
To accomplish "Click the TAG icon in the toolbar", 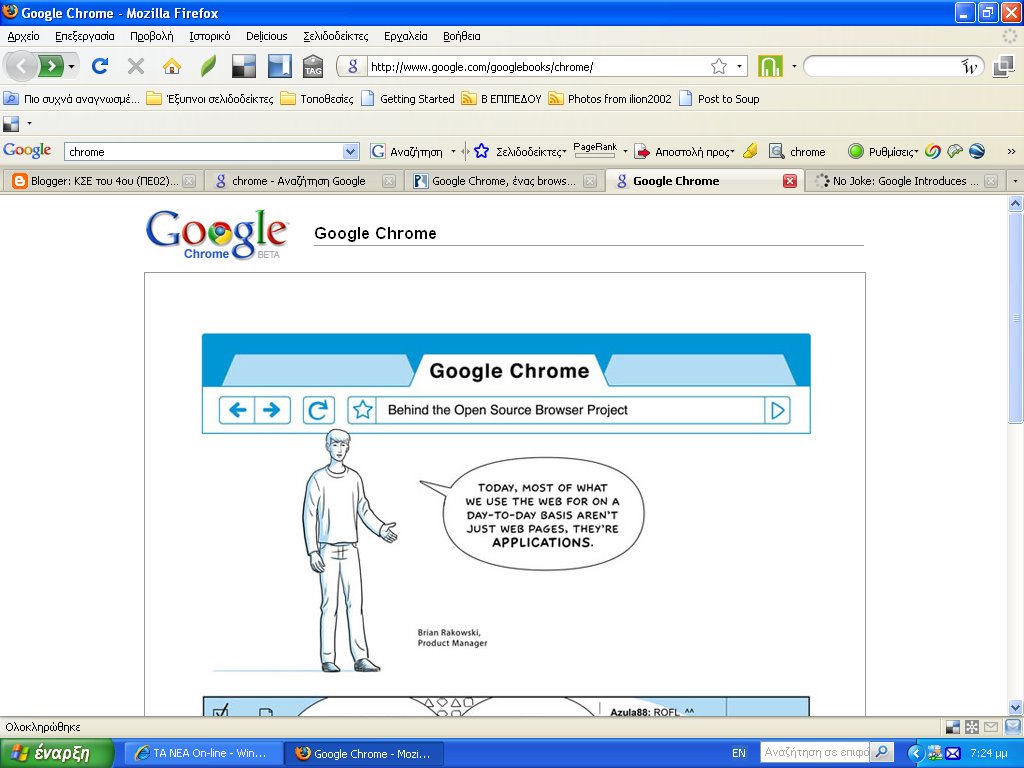I will tap(313, 66).
